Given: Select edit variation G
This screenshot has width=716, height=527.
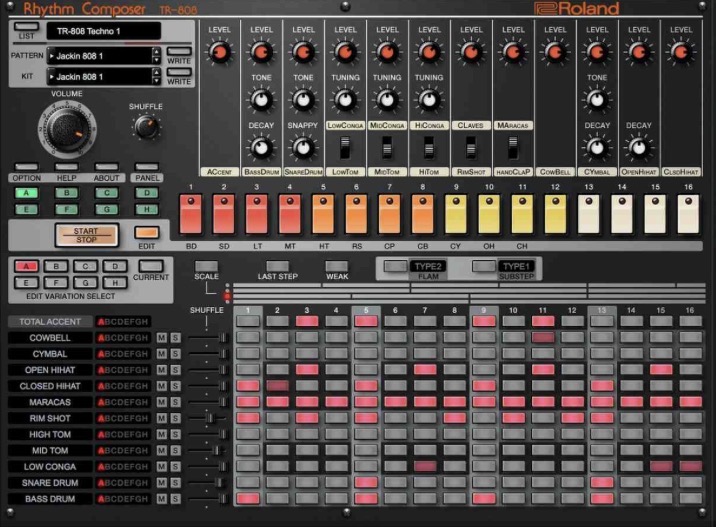Looking at the screenshot, I should tap(85, 283).
